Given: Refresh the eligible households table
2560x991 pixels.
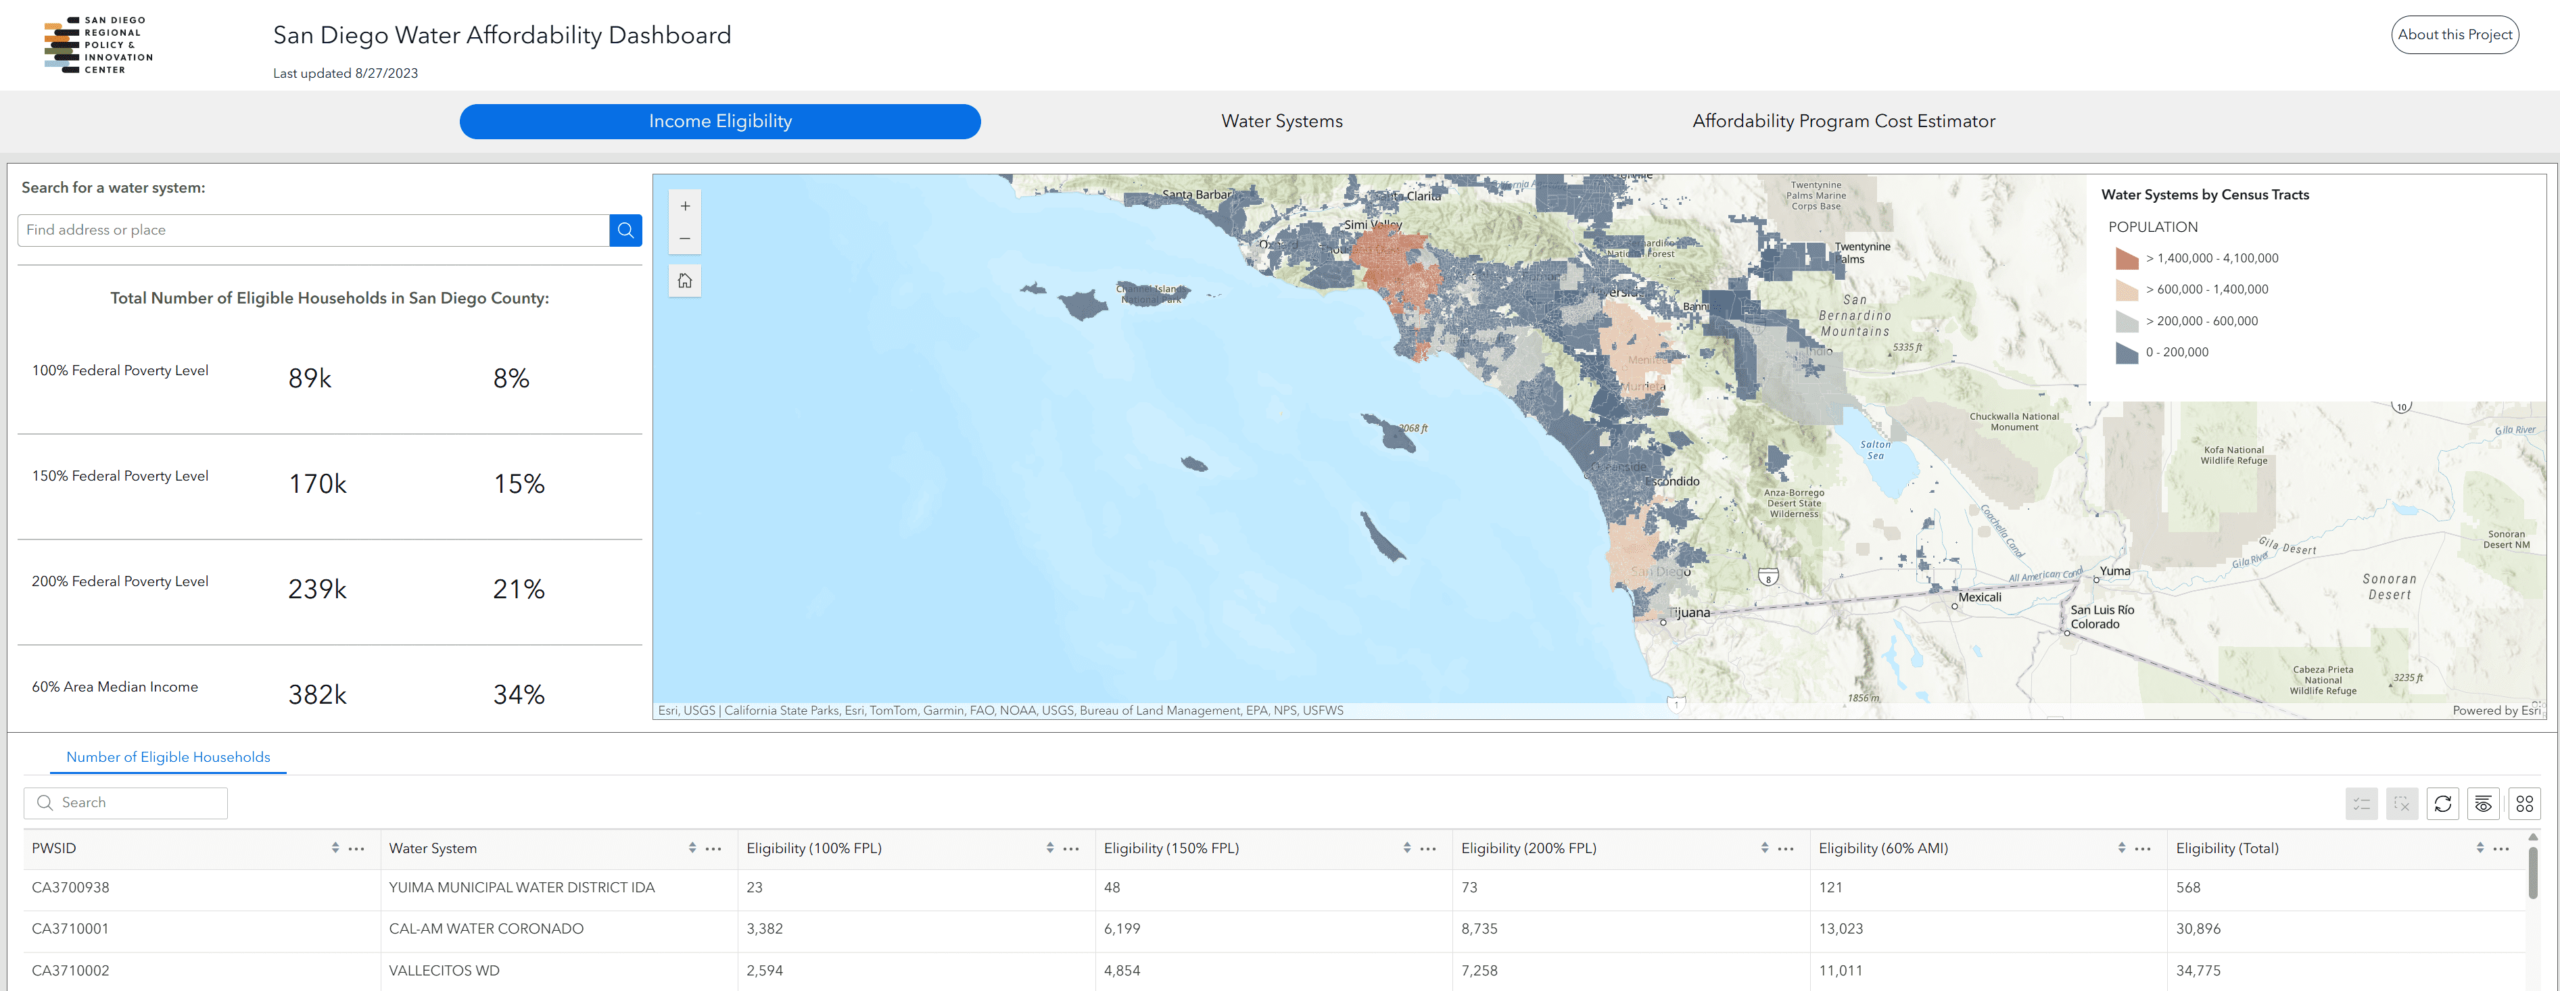Looking at the screenshot, I should (2443, 804).
